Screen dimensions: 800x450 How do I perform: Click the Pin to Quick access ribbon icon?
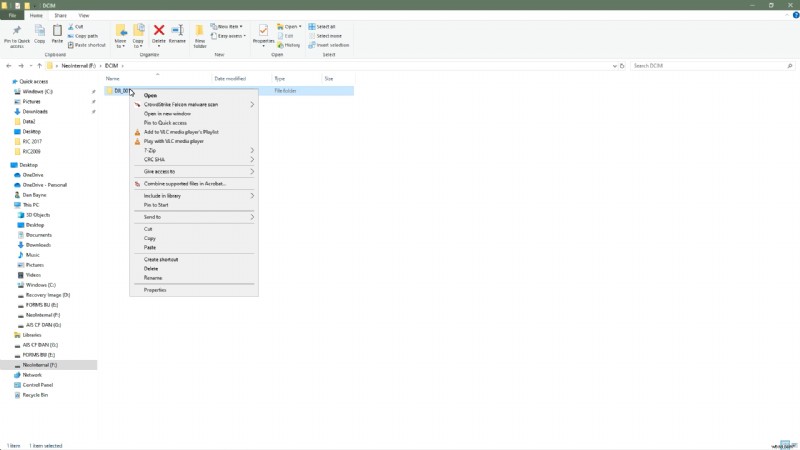pyautogui.click(x=17, y=34)
